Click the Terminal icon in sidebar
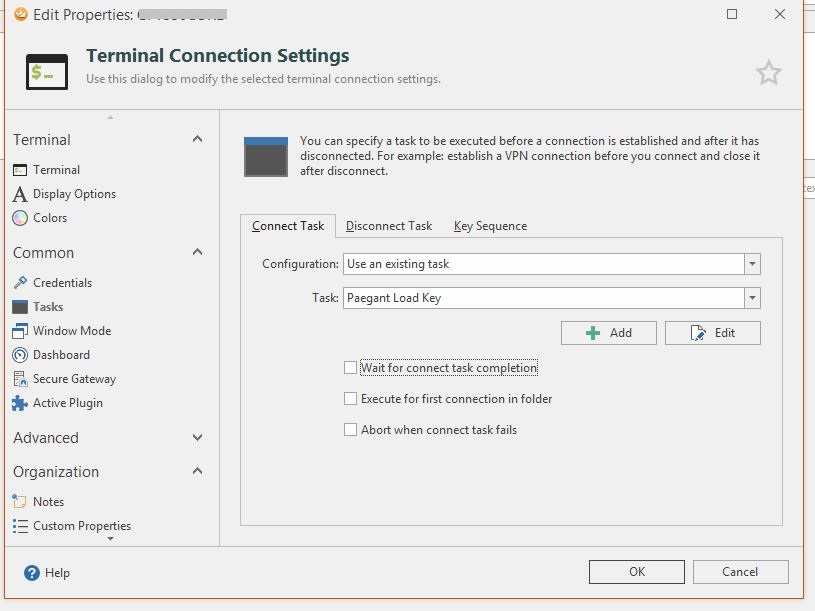The width and height of the screenshot is (815, 611). tap(20, 170)
